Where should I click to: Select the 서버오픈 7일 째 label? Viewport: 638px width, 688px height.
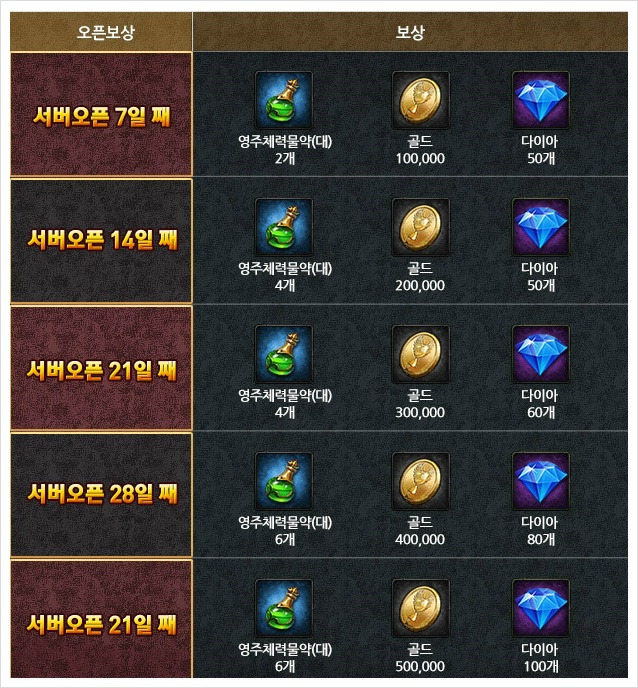(x=101, y=117)
